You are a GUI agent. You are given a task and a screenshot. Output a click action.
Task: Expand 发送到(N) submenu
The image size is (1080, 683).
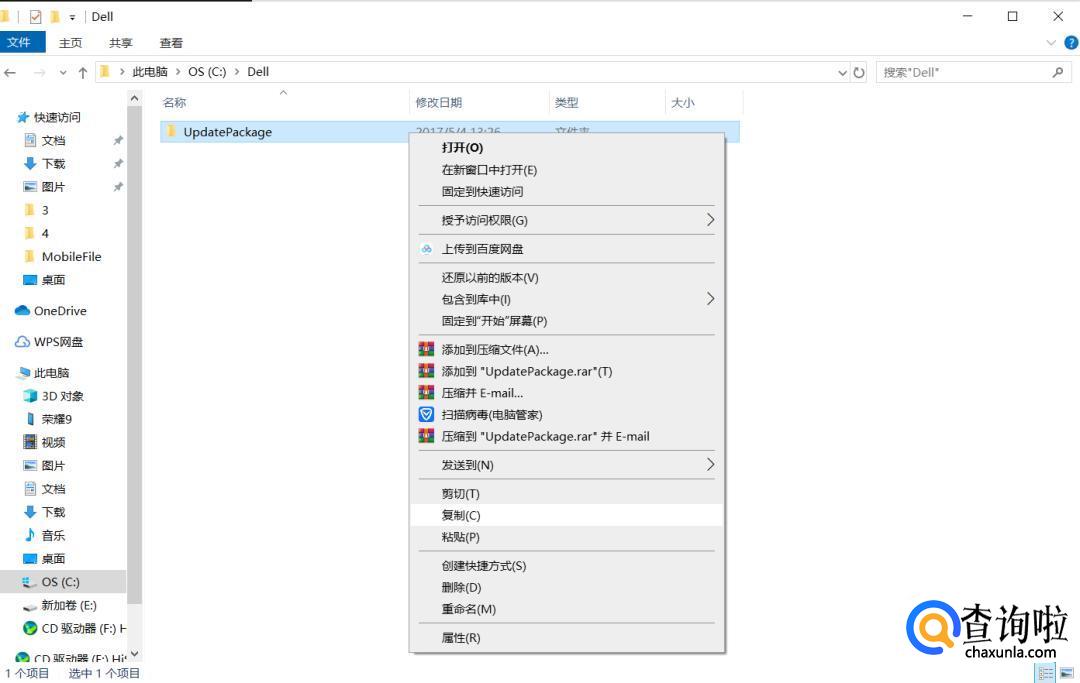pos(567,465)
